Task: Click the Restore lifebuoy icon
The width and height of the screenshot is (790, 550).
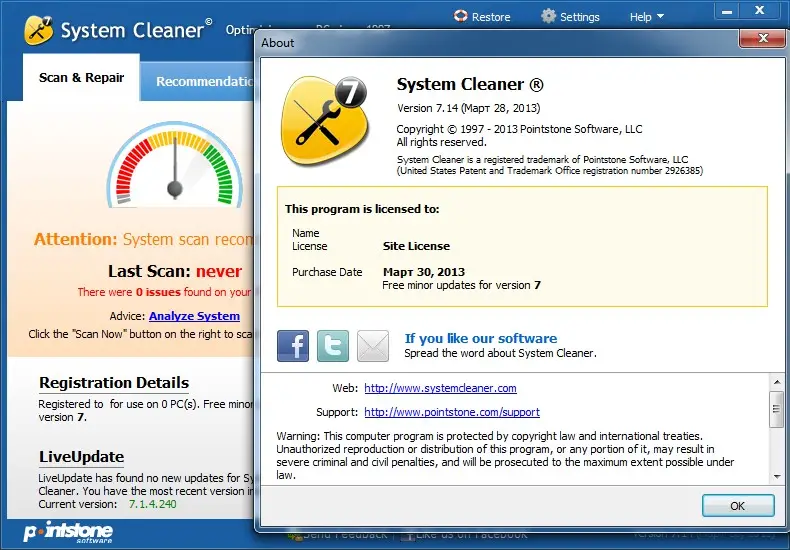Action: [x=460, y=16]
